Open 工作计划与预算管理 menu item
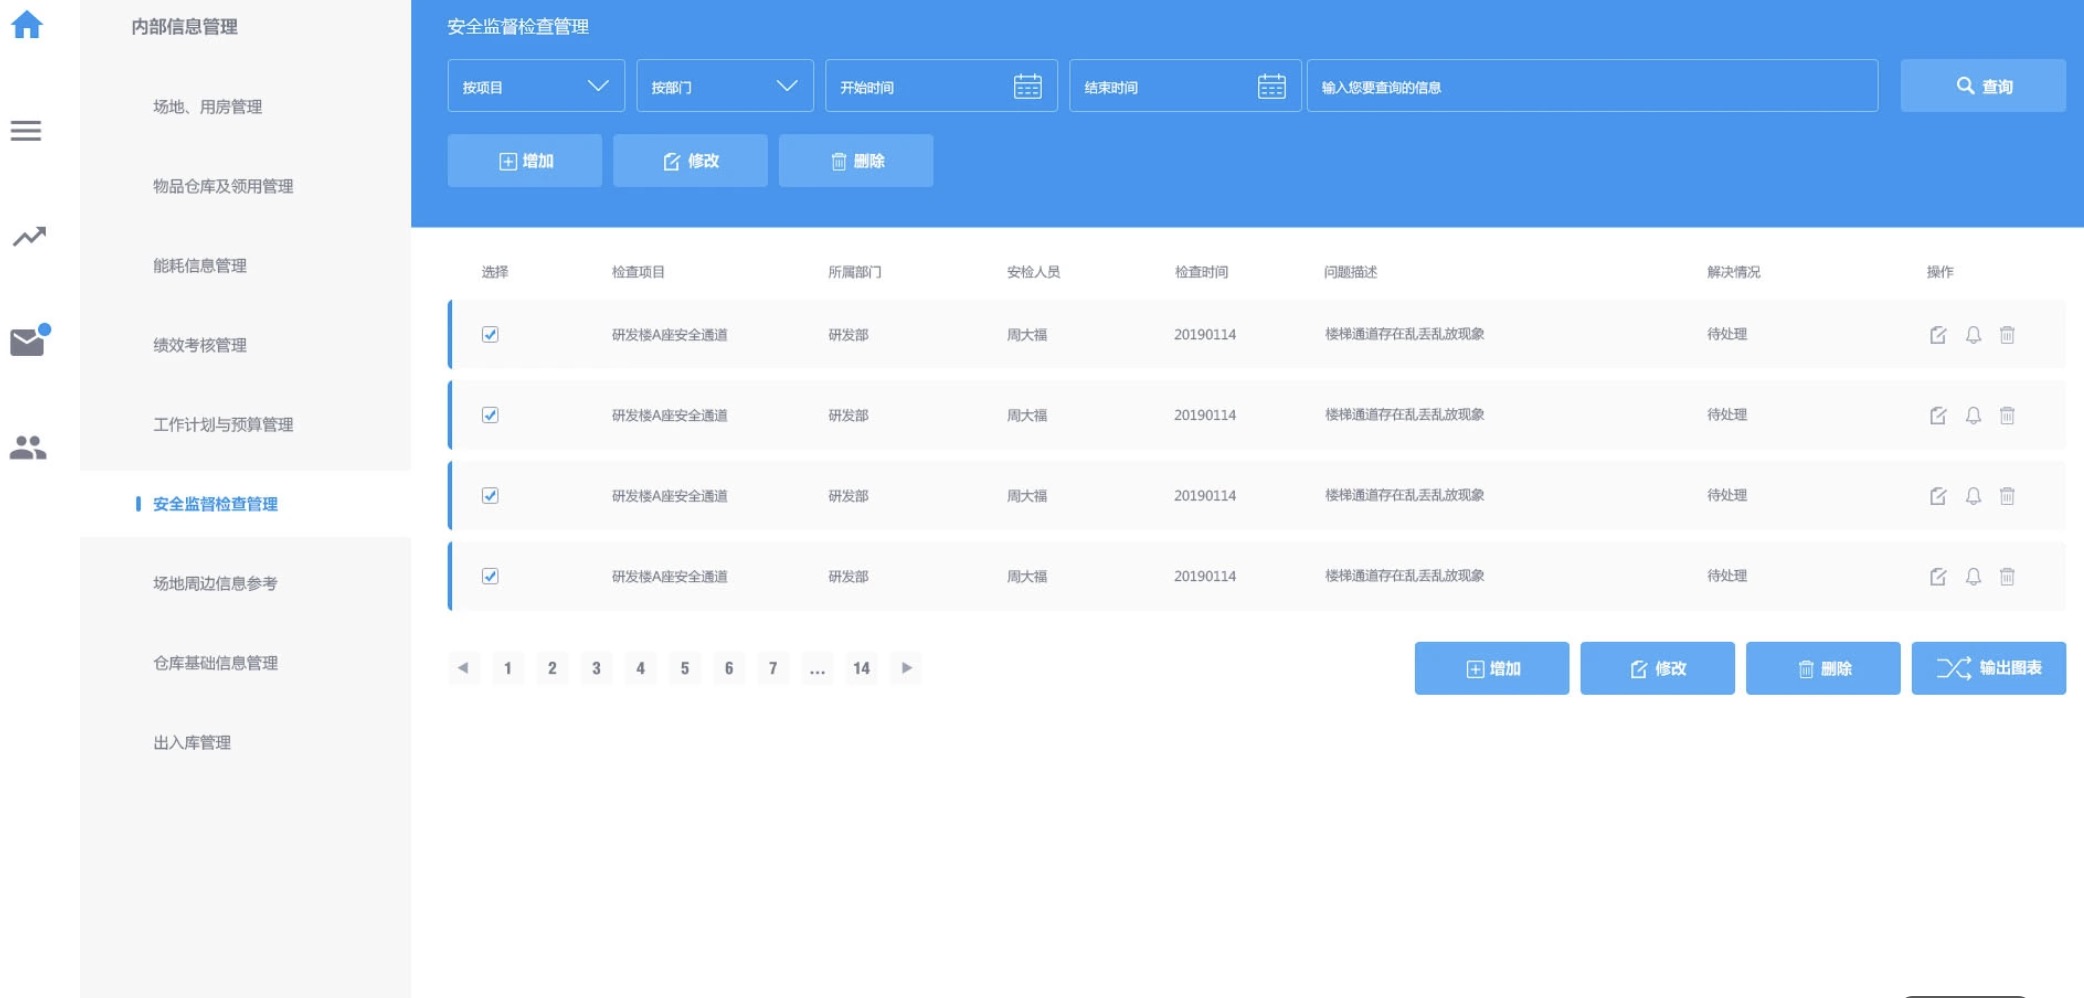2084x998 pixels. (x=223, y=424)
